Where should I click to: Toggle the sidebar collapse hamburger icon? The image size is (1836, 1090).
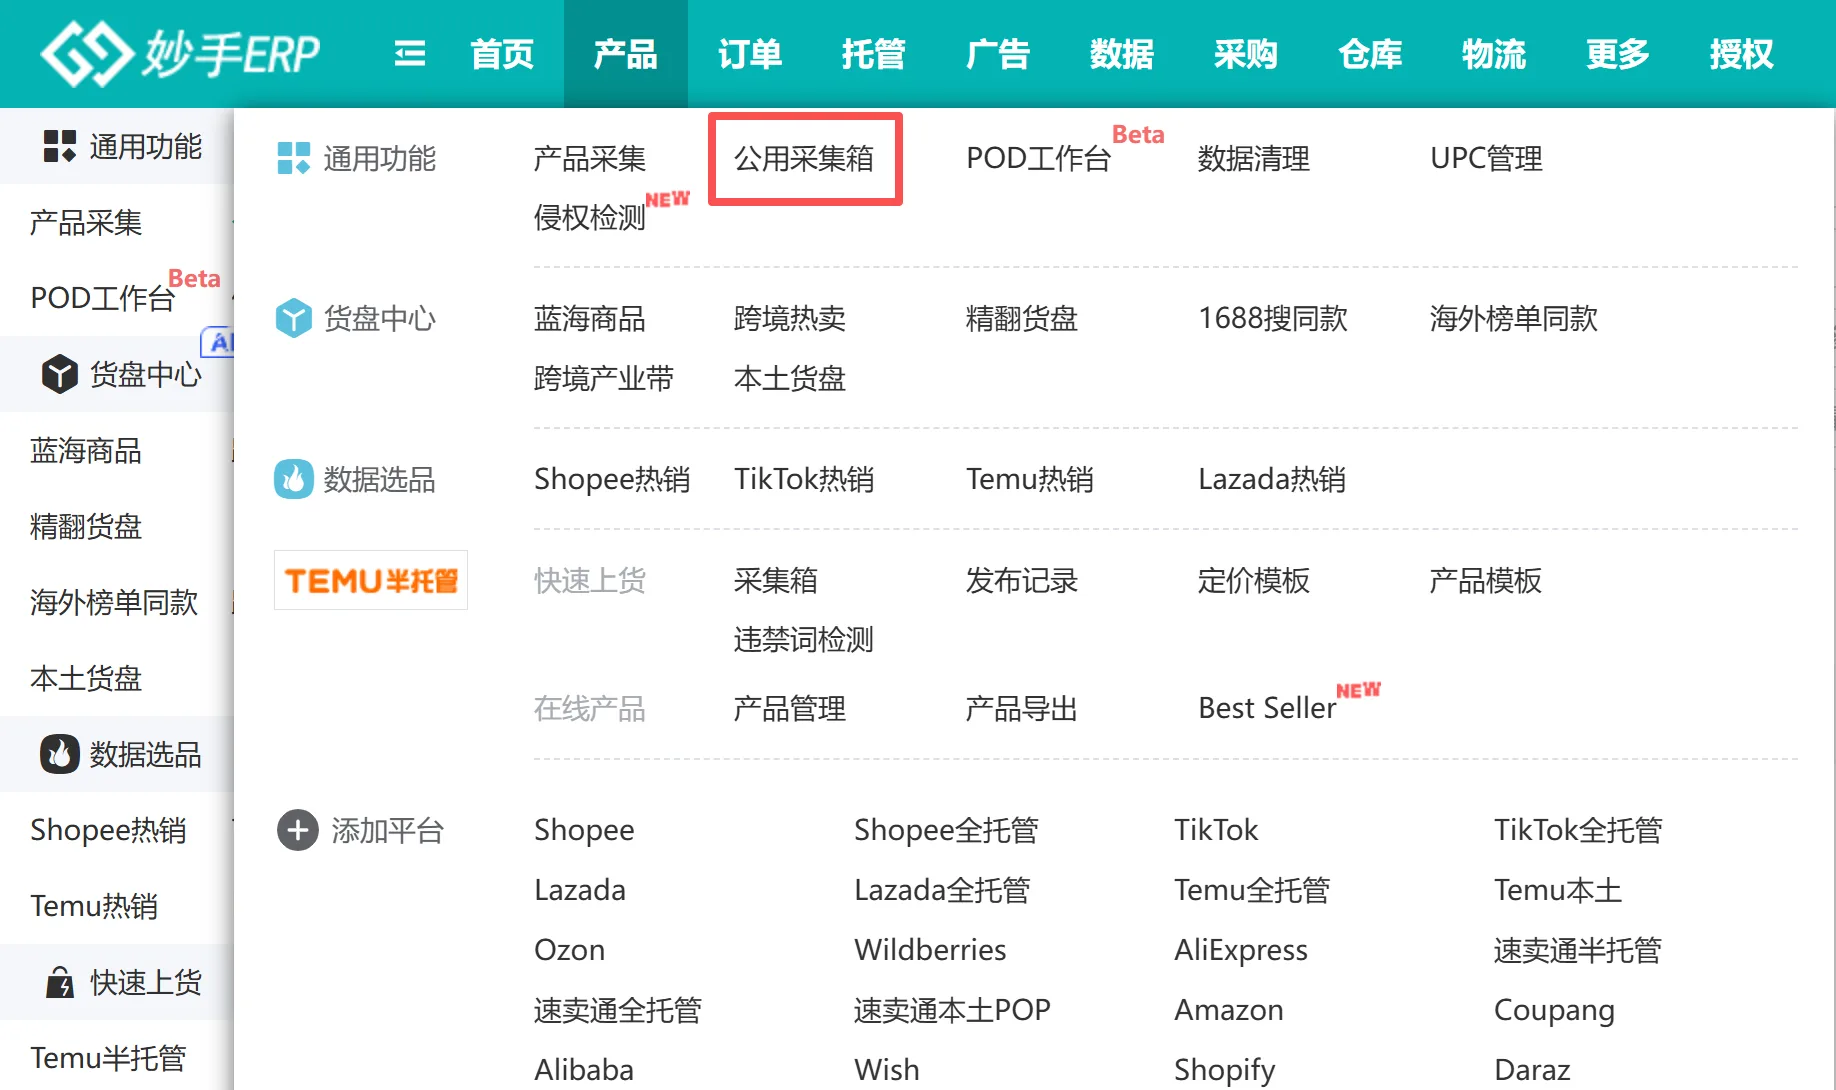coord(410,53)
